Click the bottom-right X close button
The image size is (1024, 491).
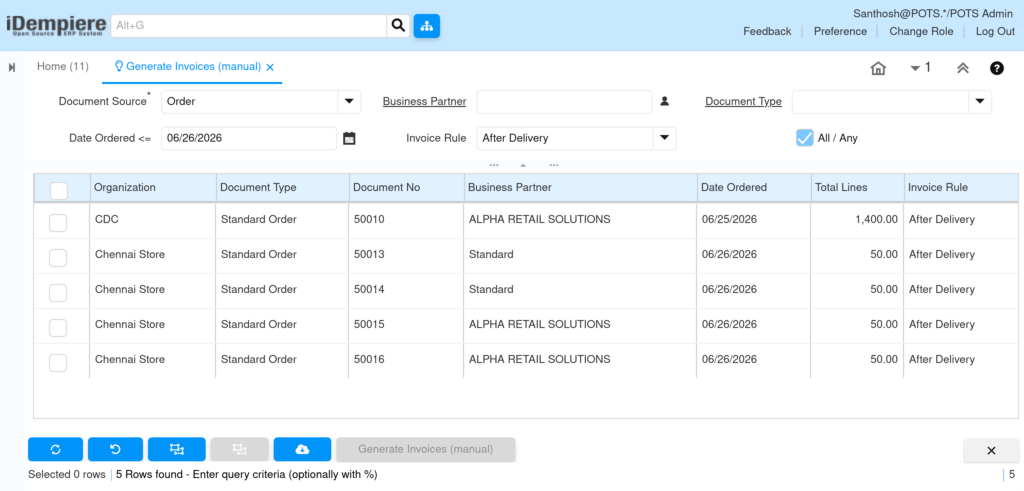(991, 450)
